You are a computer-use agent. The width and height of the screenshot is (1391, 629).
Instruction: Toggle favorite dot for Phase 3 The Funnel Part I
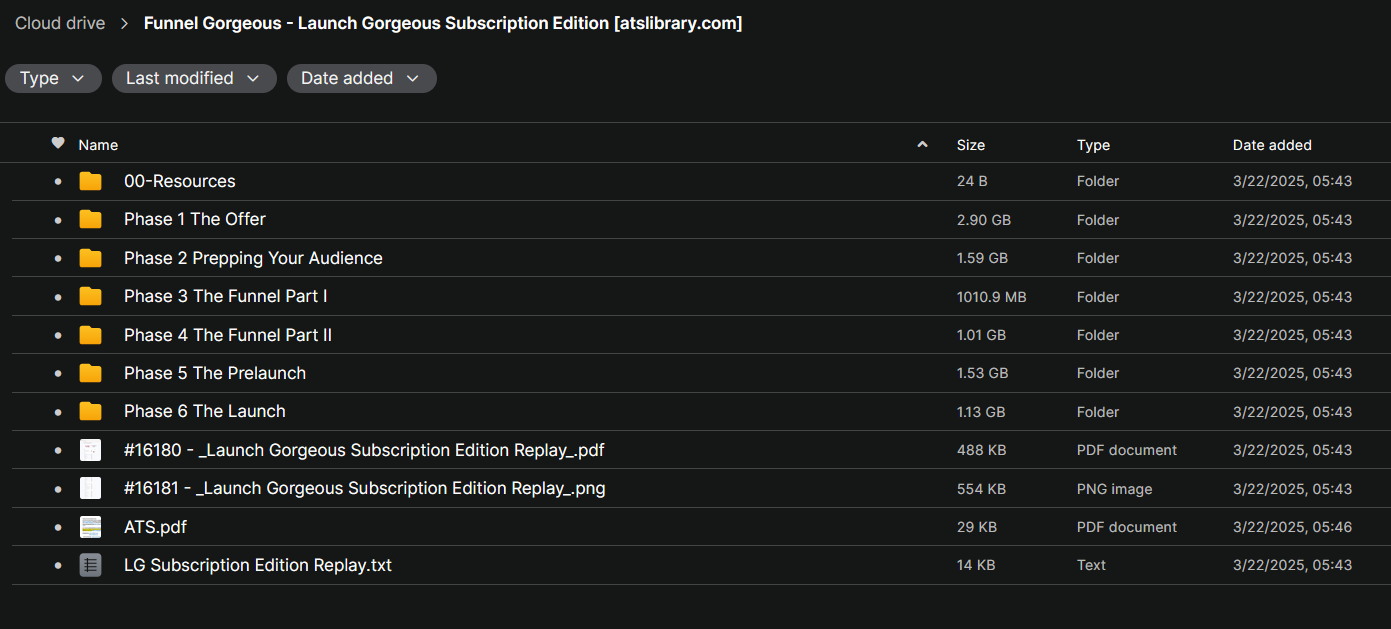pos(58,297)
